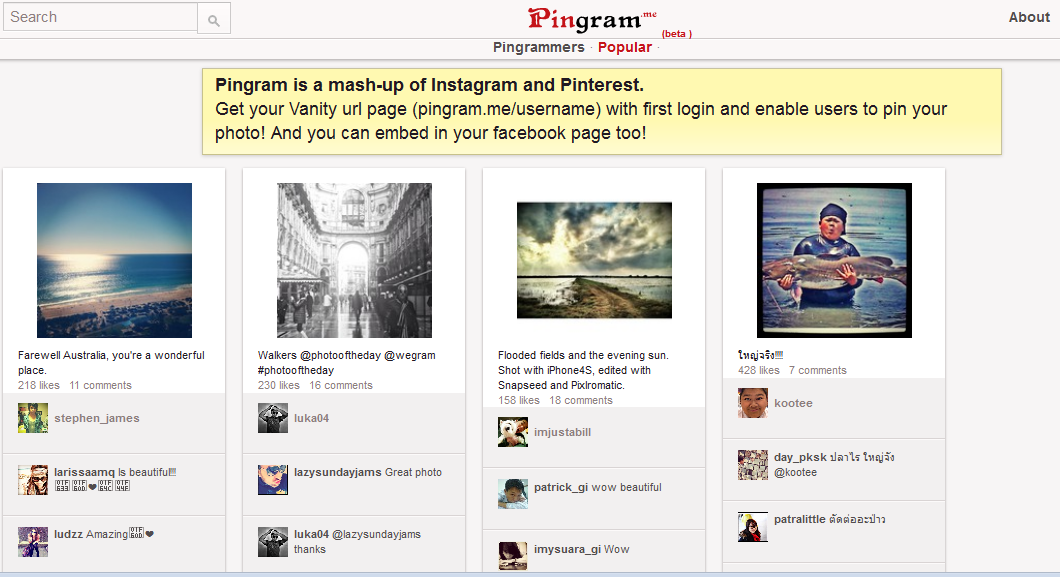Switch to the Pingrammers tab
Image resolution: width=1060 pixels, height=577 pixels.
(x=538, y=47)
